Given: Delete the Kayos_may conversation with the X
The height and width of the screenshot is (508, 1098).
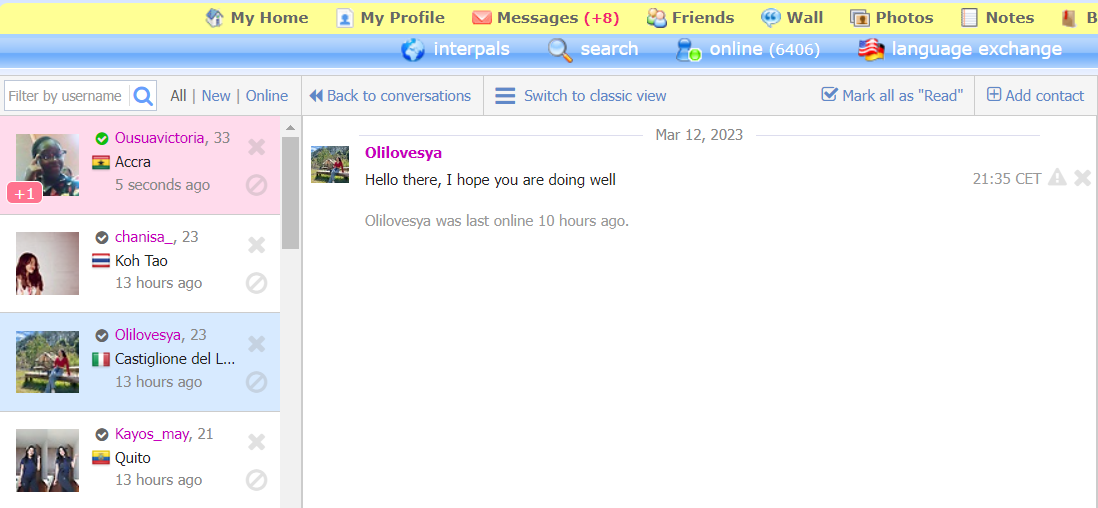Looking at the screenshot, I should (x=256, y=442).
